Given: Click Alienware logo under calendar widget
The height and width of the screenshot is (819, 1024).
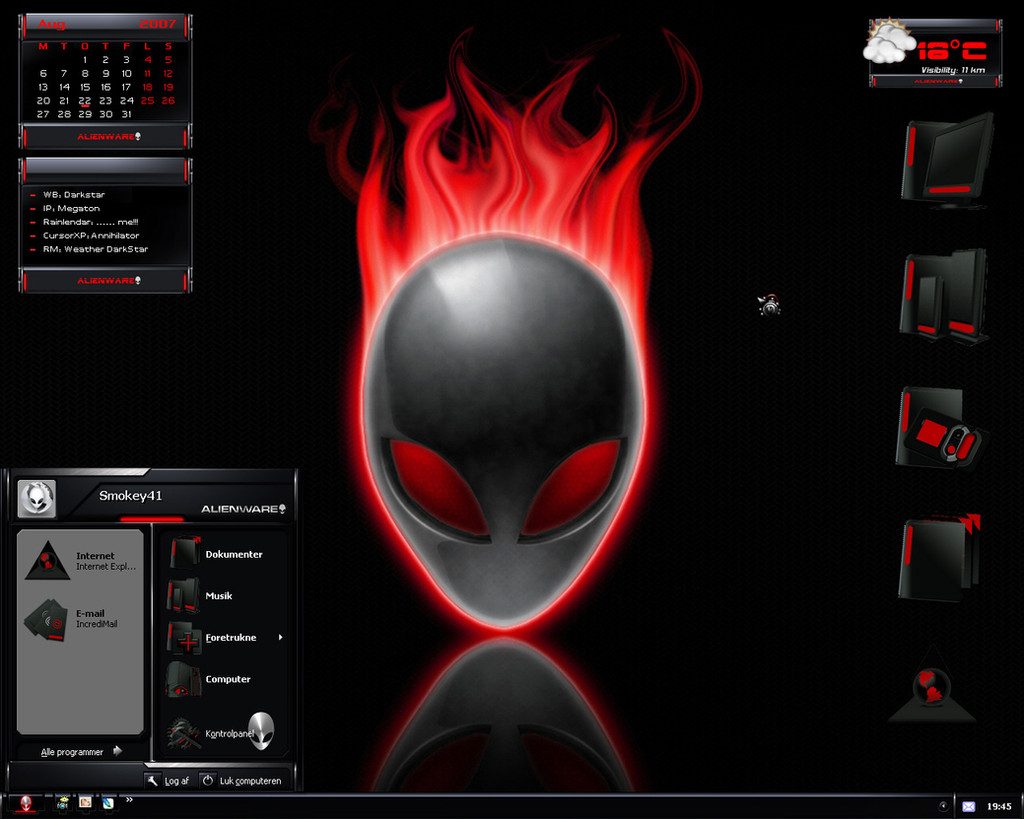Looking at the screenshot, I should tap(109, 136).
